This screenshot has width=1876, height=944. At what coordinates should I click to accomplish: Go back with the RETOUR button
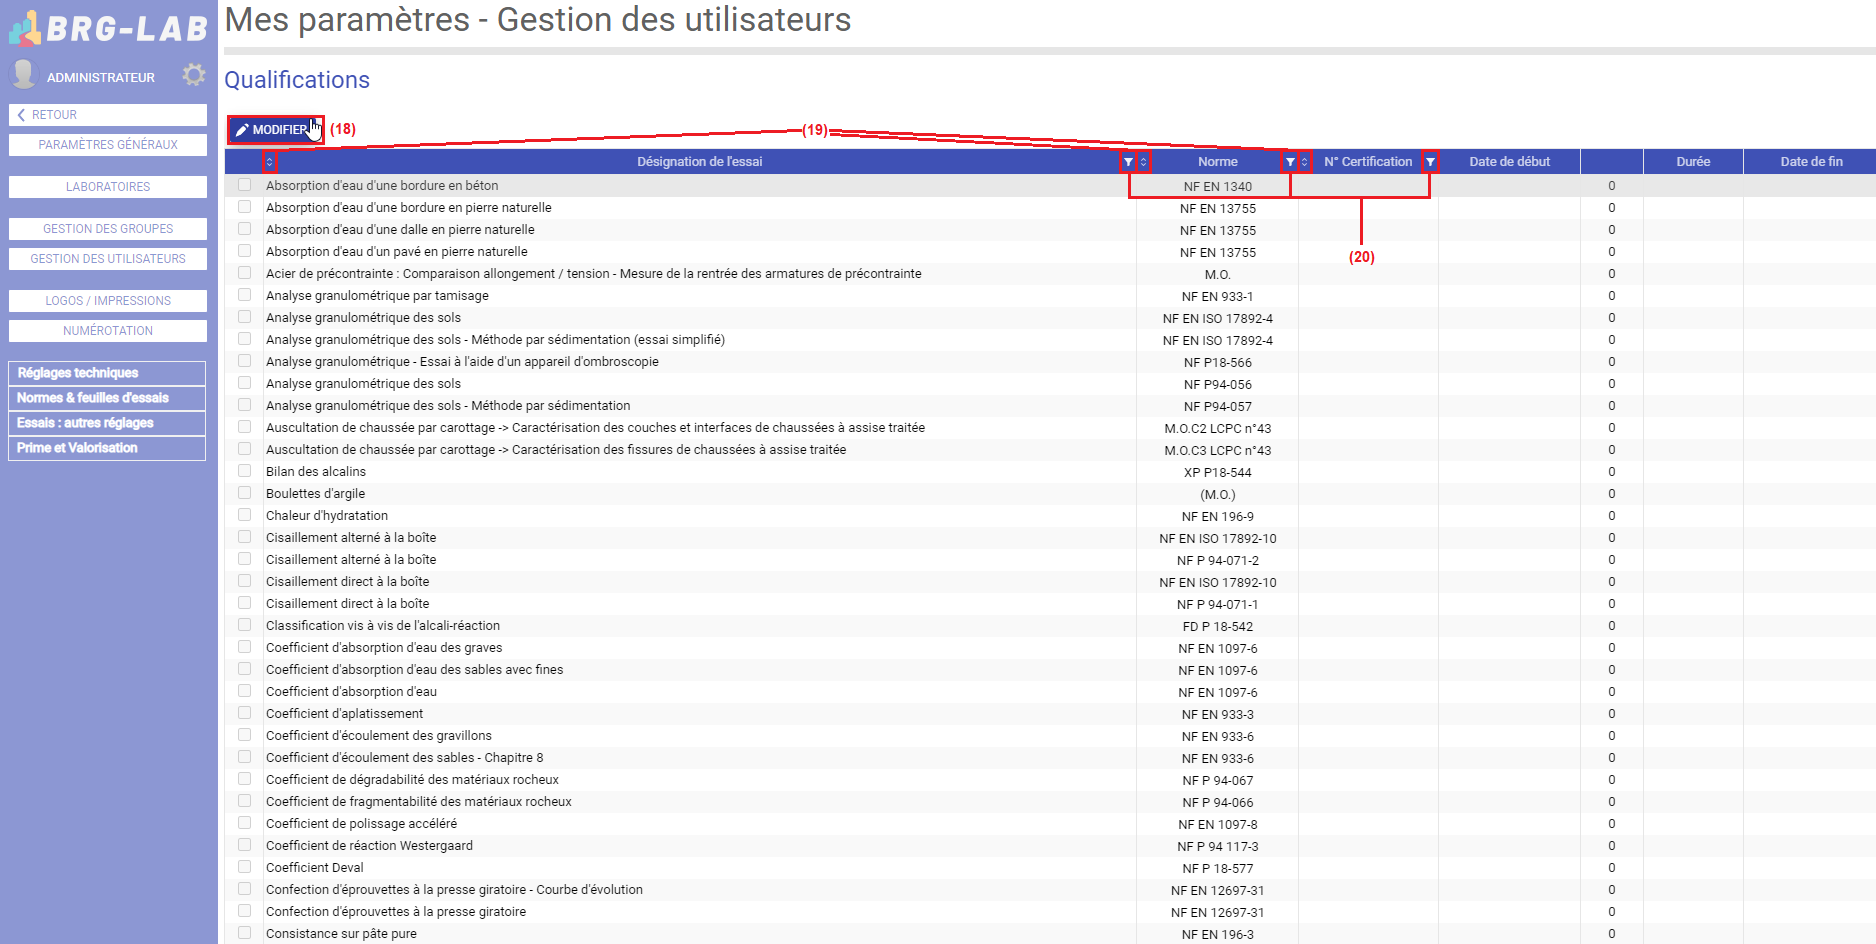(108, 115)
